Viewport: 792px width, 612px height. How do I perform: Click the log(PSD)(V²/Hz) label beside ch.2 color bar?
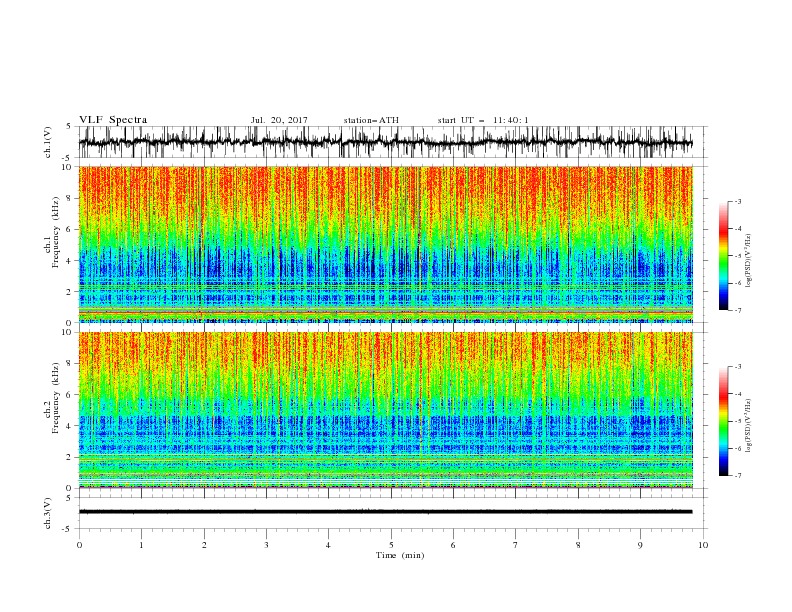(748, 426)
